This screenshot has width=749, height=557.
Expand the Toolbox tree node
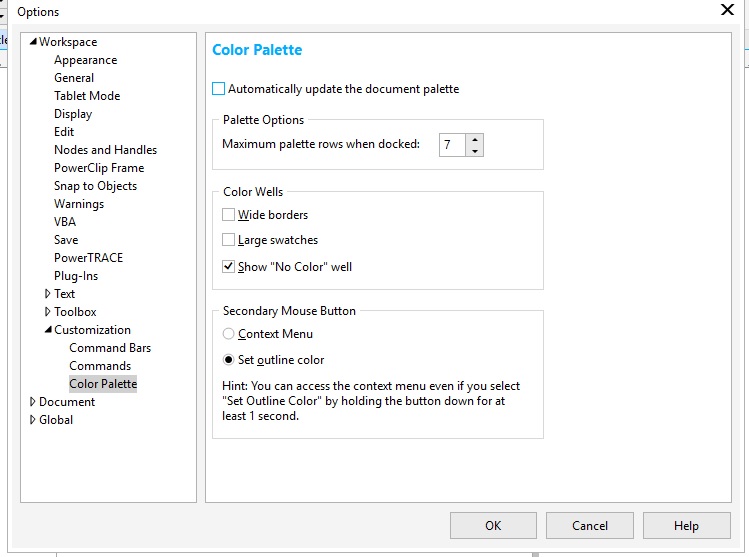[x=48, y=312]
